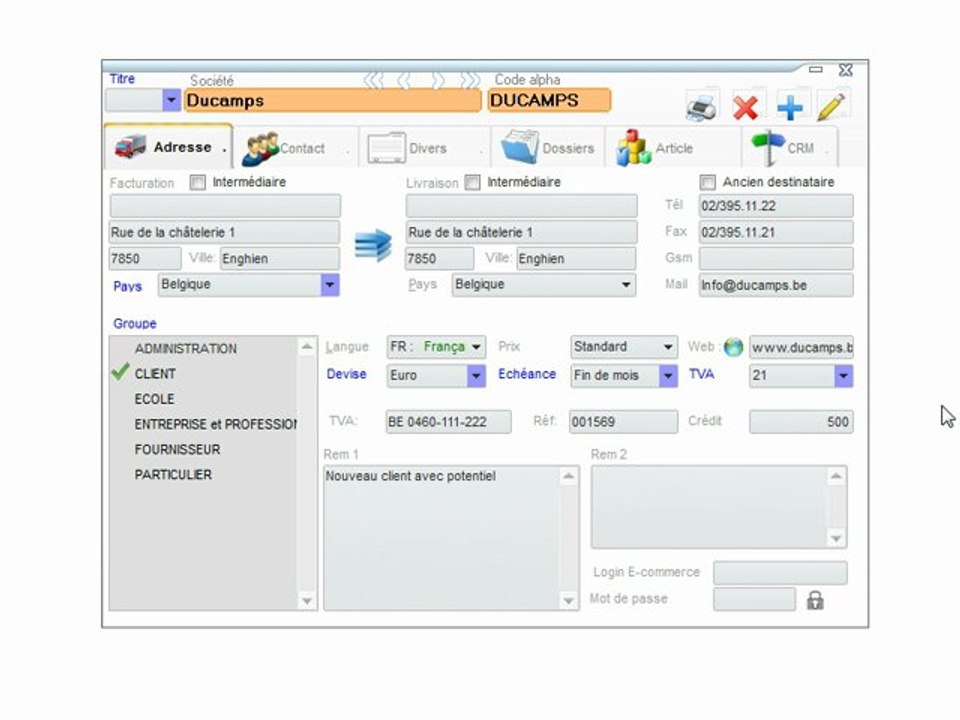Click the Rem 2 text area
This screenshot has height=720, width=960.
(708, 507)
